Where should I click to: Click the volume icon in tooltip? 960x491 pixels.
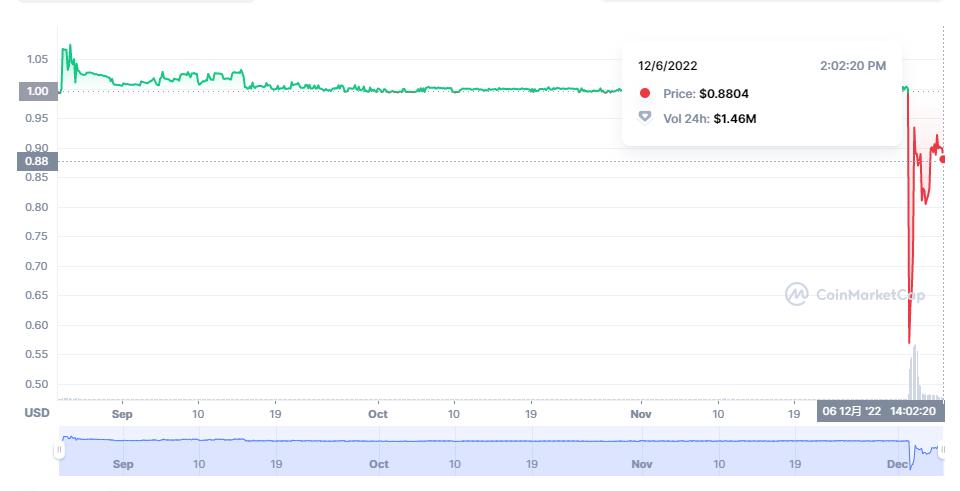[645, 118]
